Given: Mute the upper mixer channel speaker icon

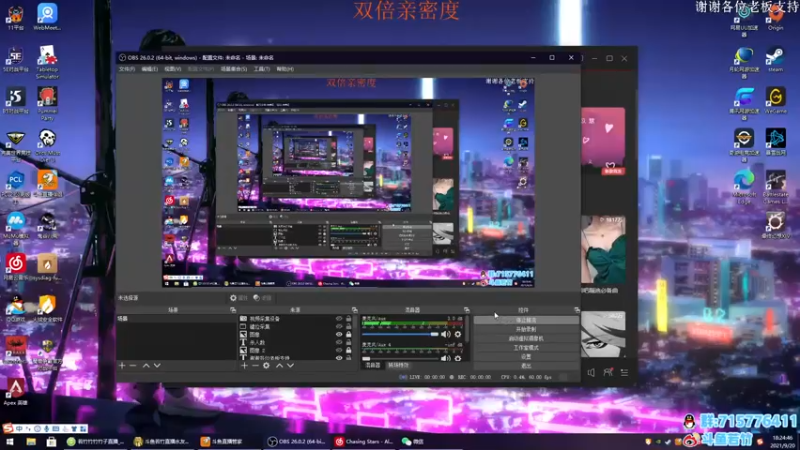Looking at the screenshot, I should coord(445,334).
